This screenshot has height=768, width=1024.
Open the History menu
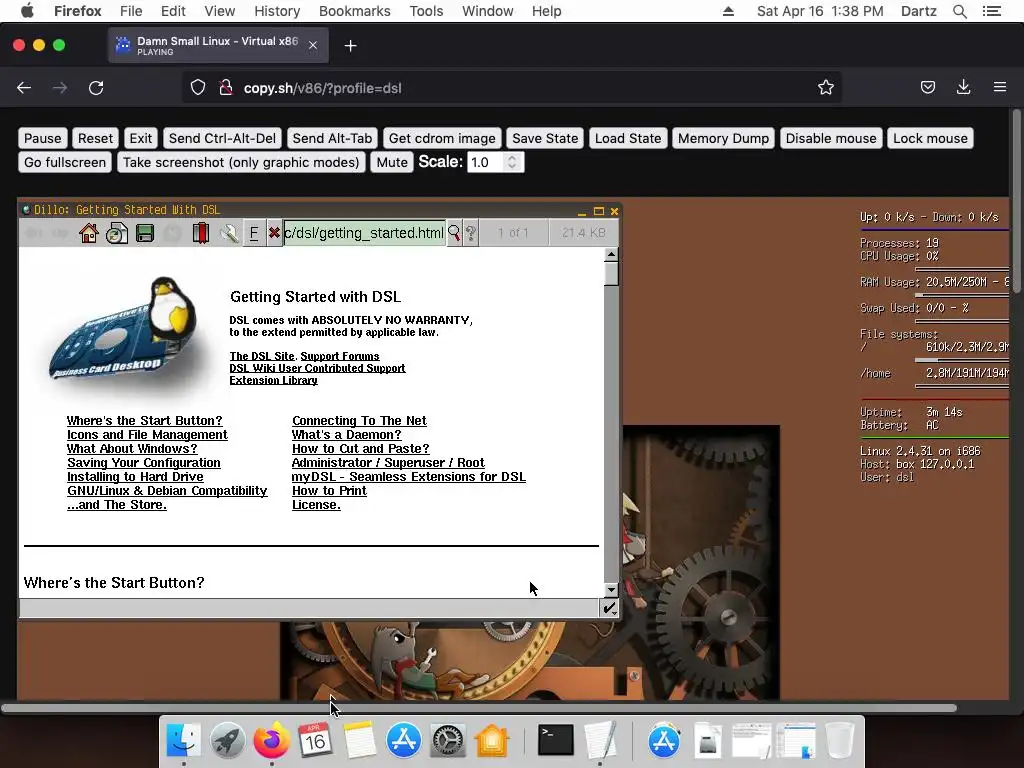277,11
